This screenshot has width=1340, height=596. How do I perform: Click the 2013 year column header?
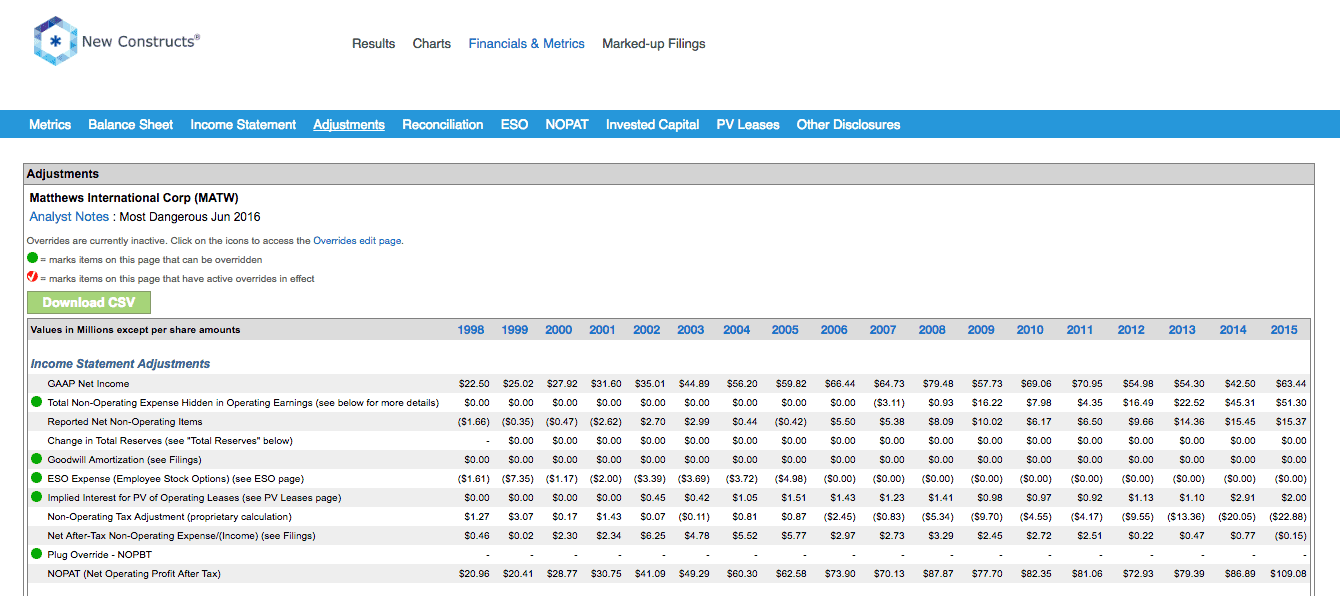[x=1182, y=330]
